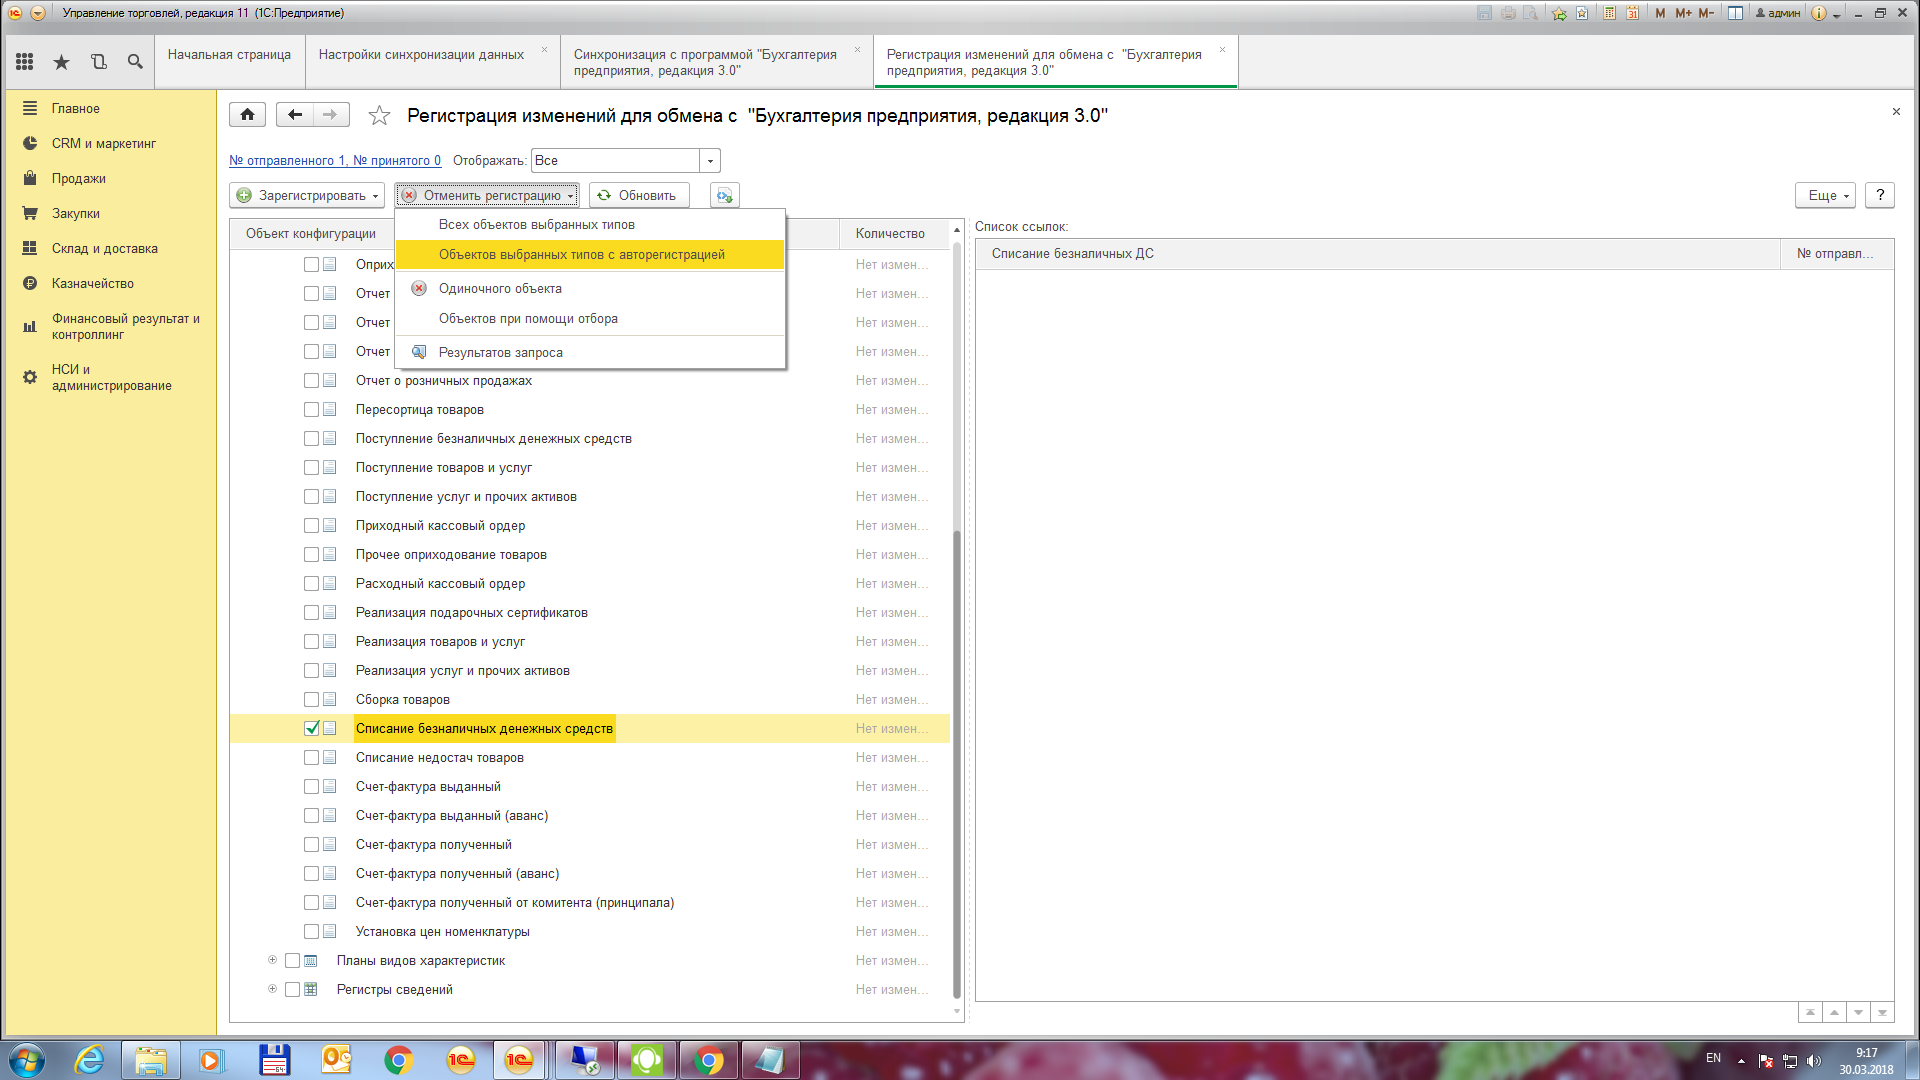Click the M+ memory add button
The height and width of the screenshot is (1080, 1920).
[1683, 13]
